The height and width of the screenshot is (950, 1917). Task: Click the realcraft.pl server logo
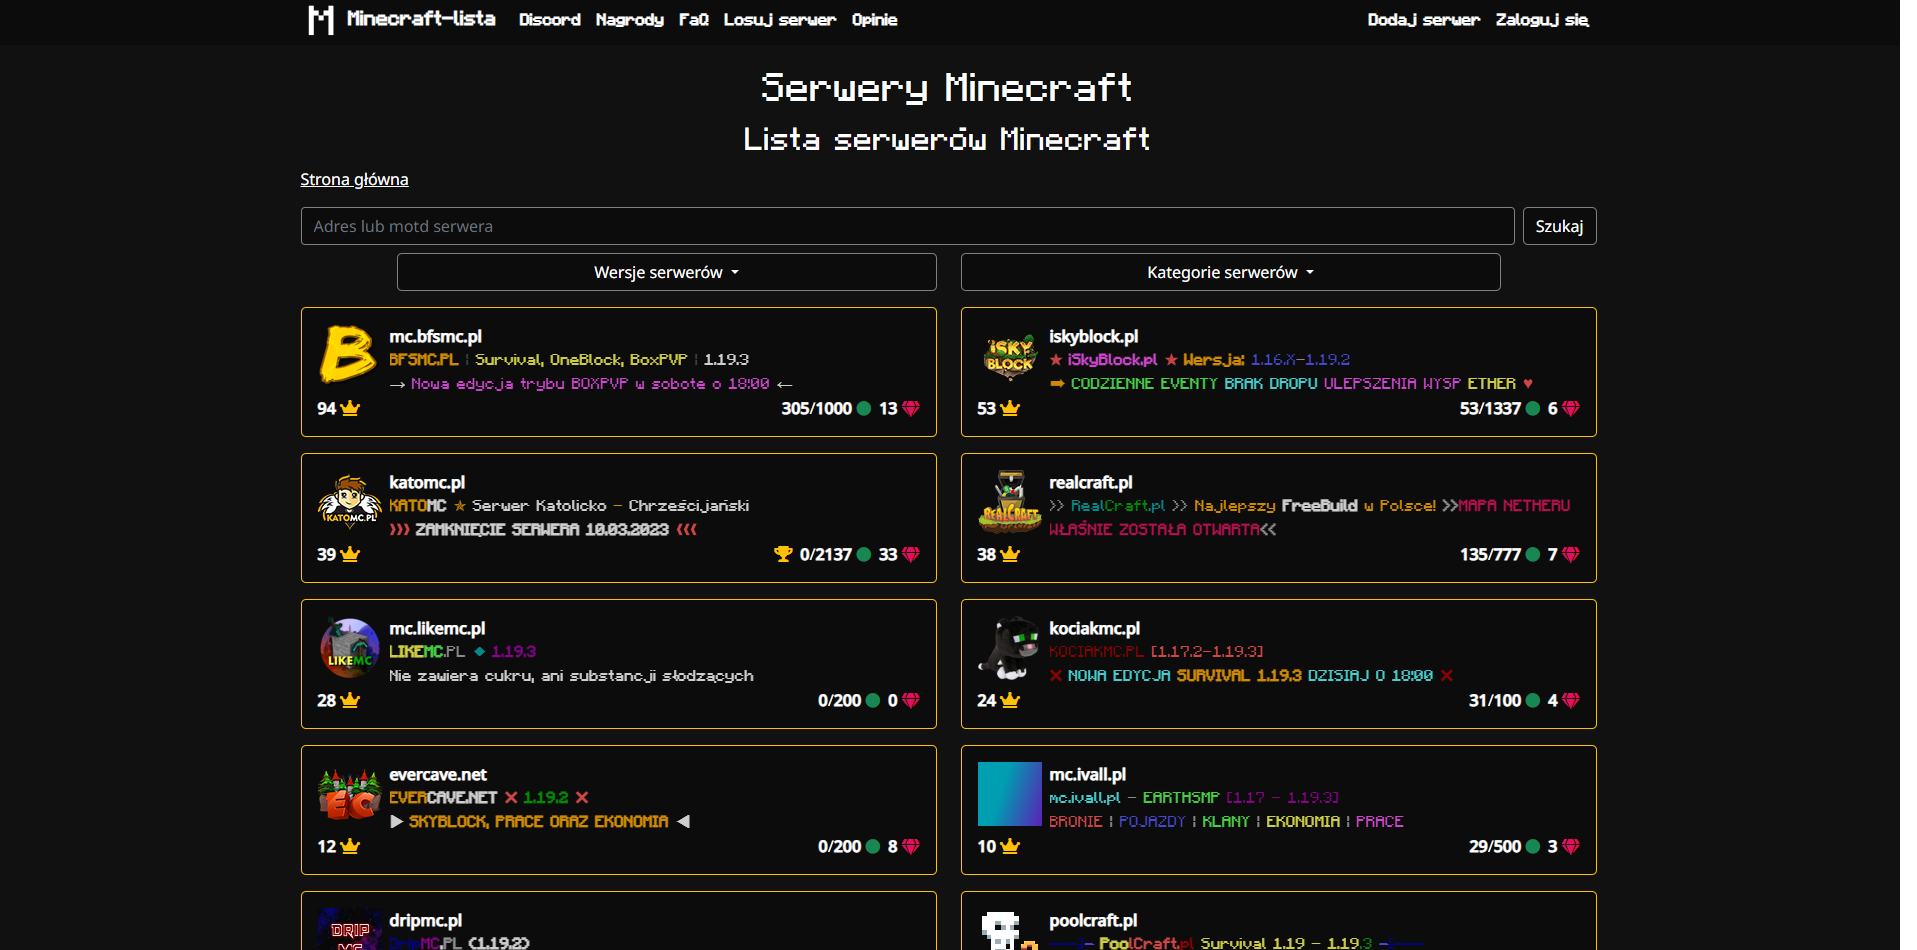click(1009, 501)
